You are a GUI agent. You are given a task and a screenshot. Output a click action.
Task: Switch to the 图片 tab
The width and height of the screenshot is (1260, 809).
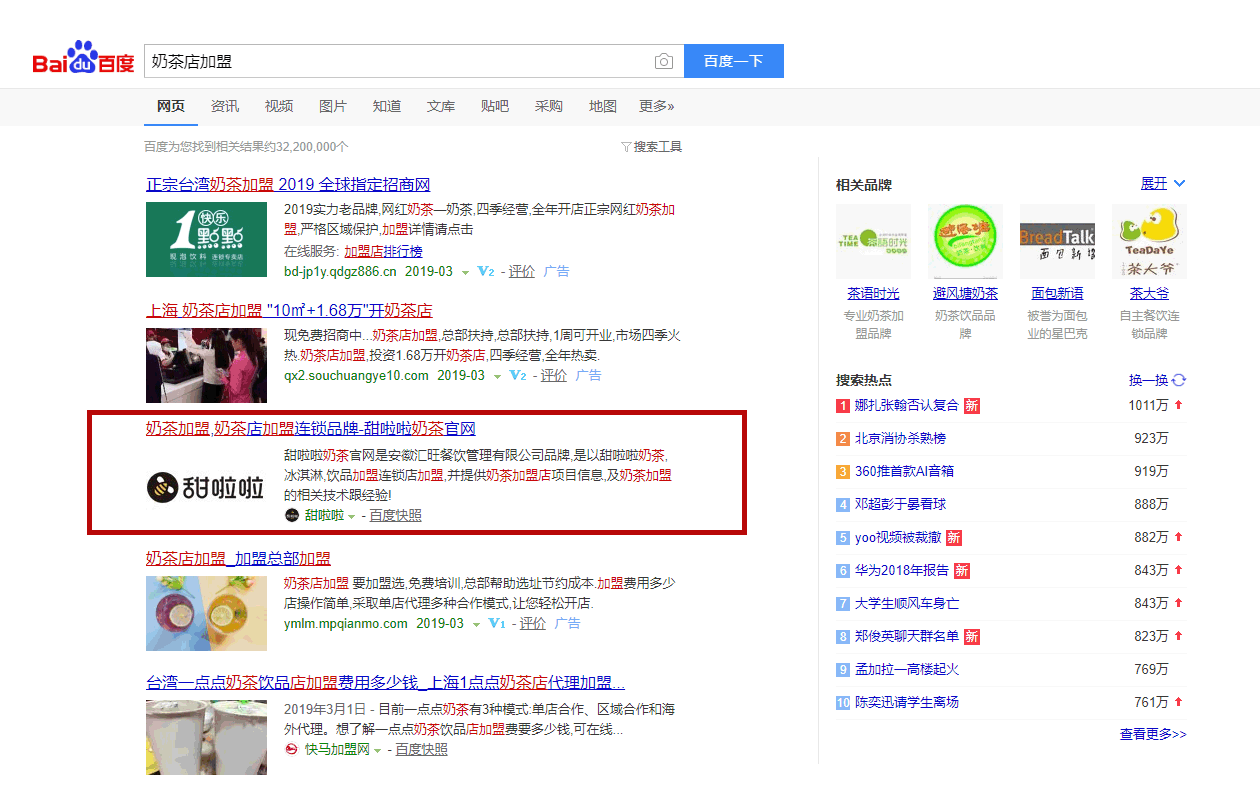pyautogui.click(x=333, y=106)
